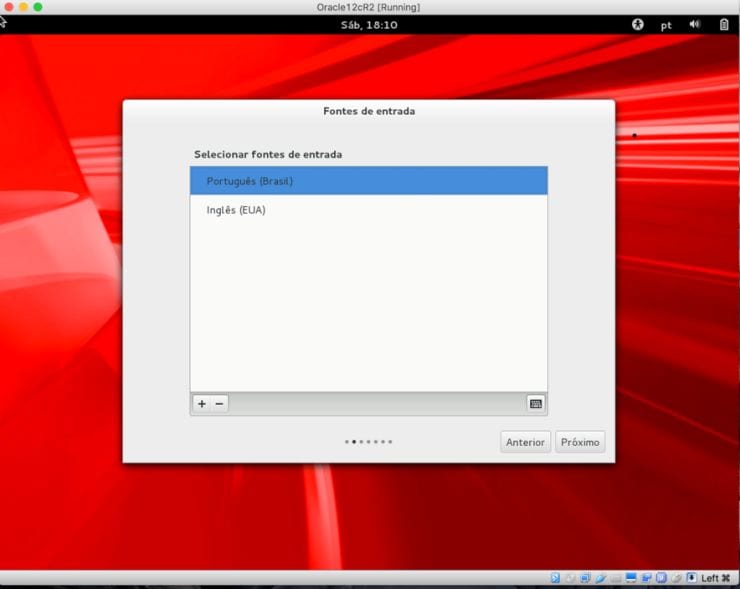Screen dimensions: 740x589
Task: Add a new input source with plus button
Action: (x=202, y=404)
